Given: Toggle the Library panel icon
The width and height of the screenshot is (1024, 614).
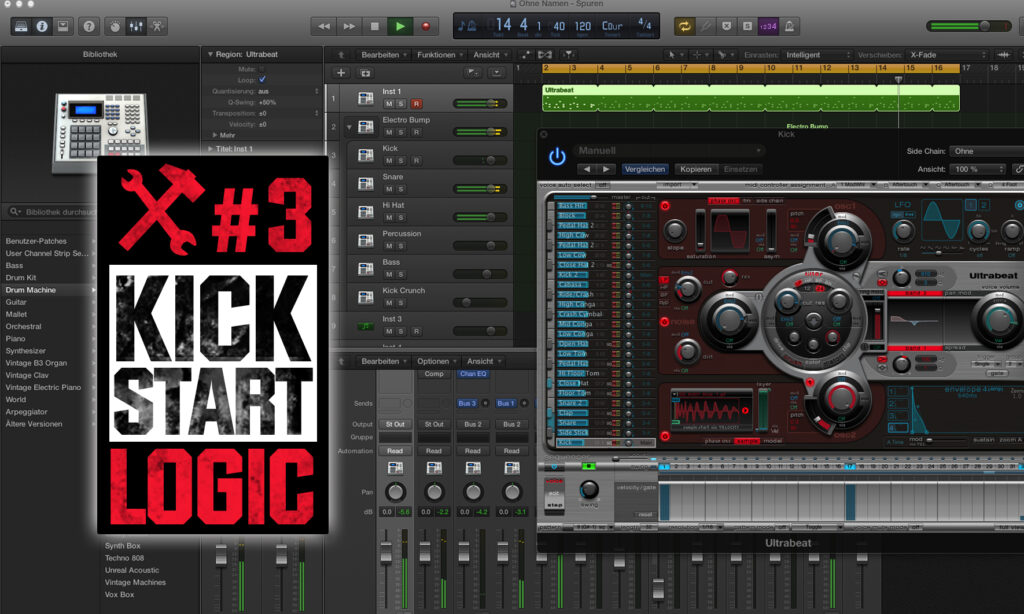Looking at the screenshot, I should (x=21, y=26).
